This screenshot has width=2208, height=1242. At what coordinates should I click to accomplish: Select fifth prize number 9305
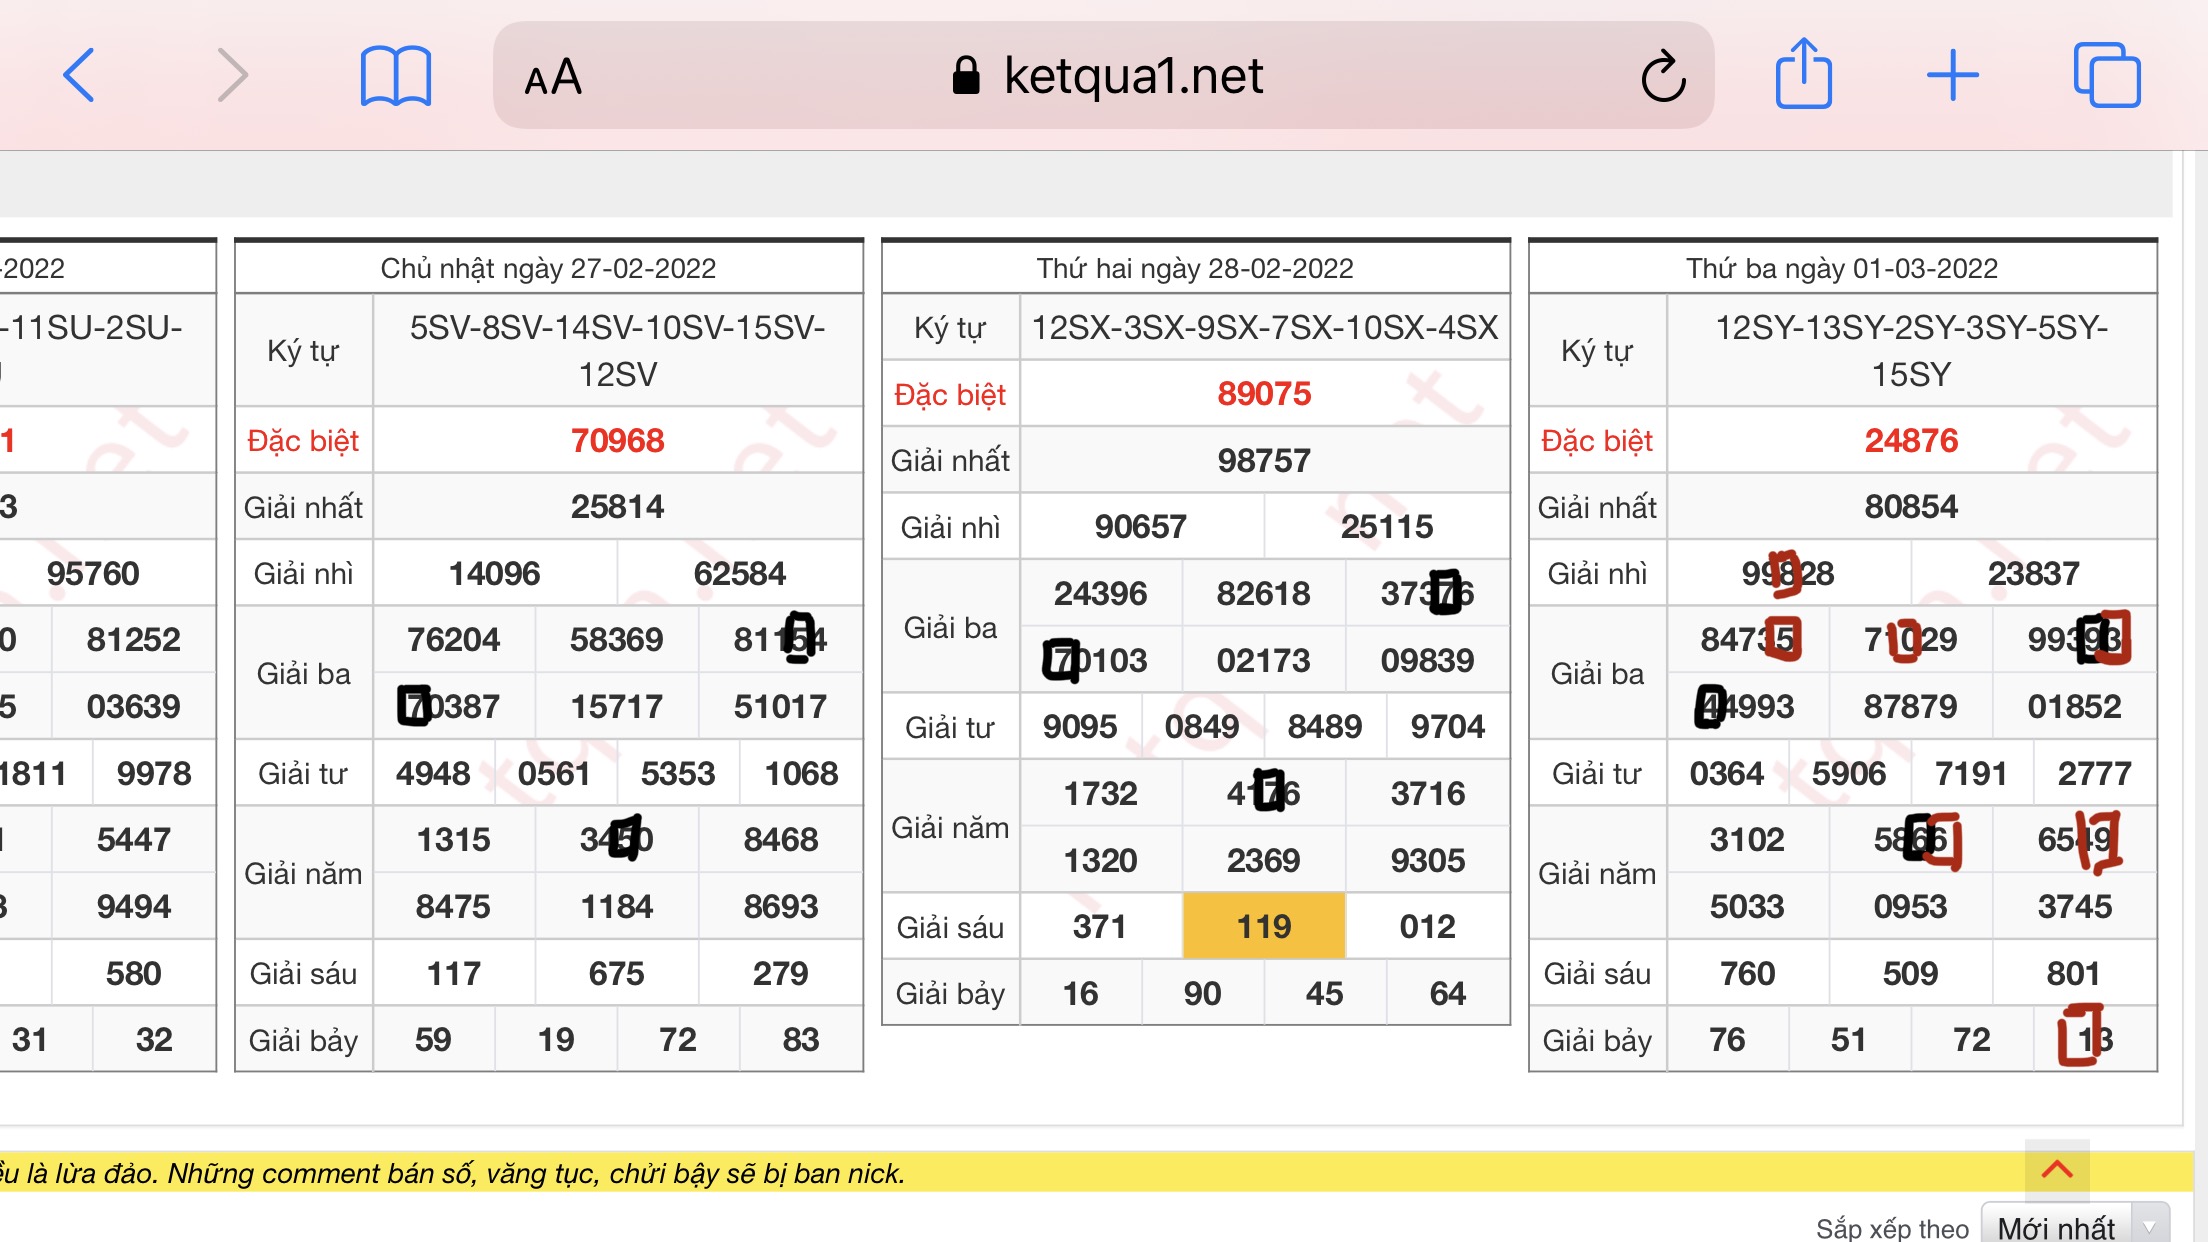point(1427,860)
